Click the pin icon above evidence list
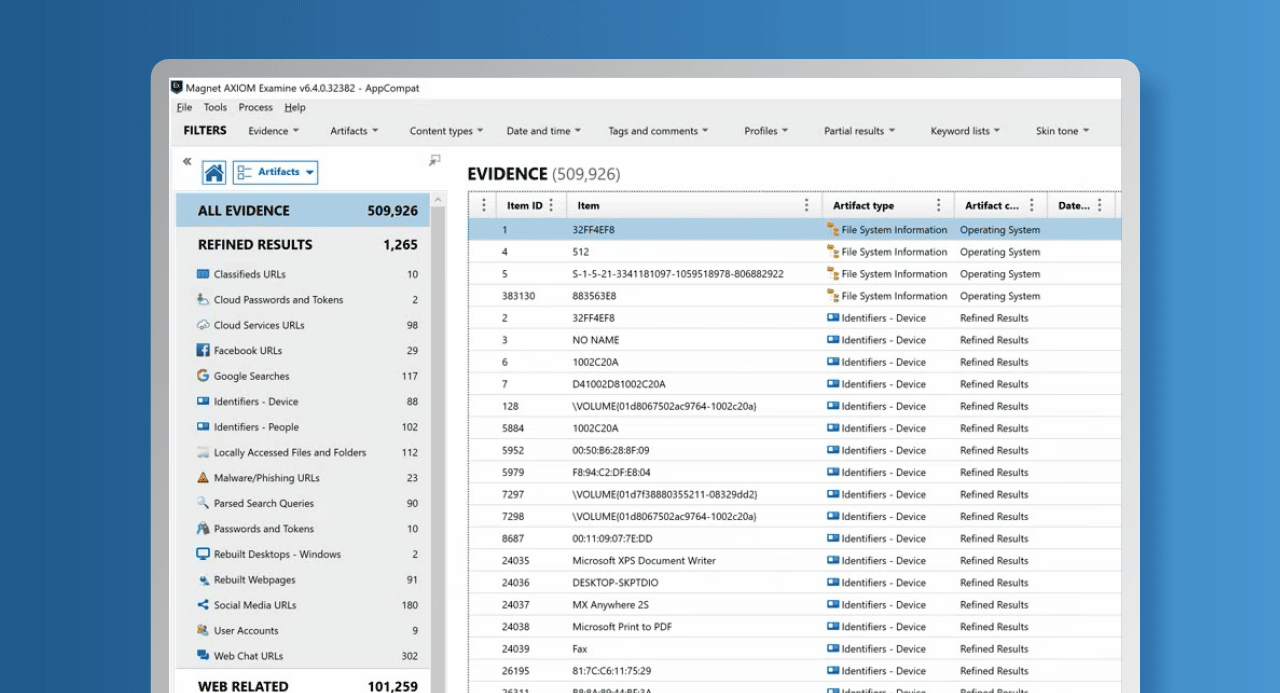 coord(435,160)
